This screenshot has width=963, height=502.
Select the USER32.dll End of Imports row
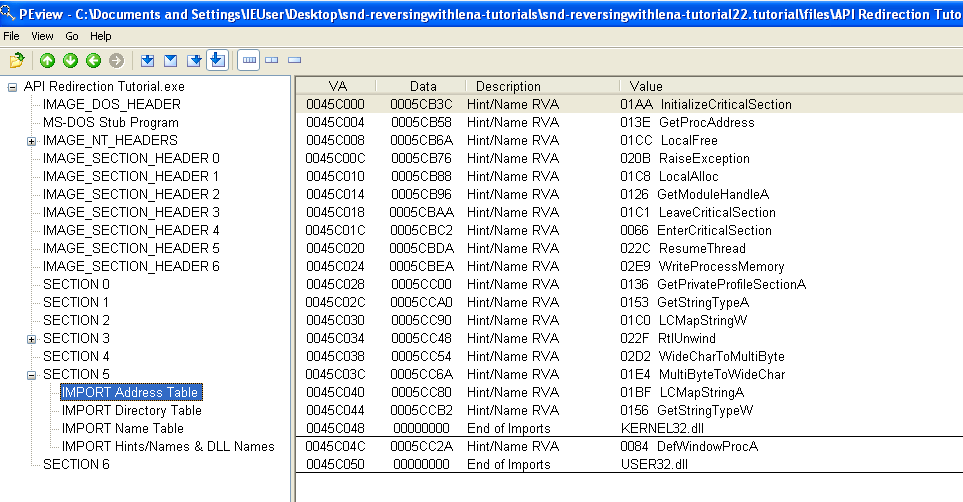[x=630, y=465]
